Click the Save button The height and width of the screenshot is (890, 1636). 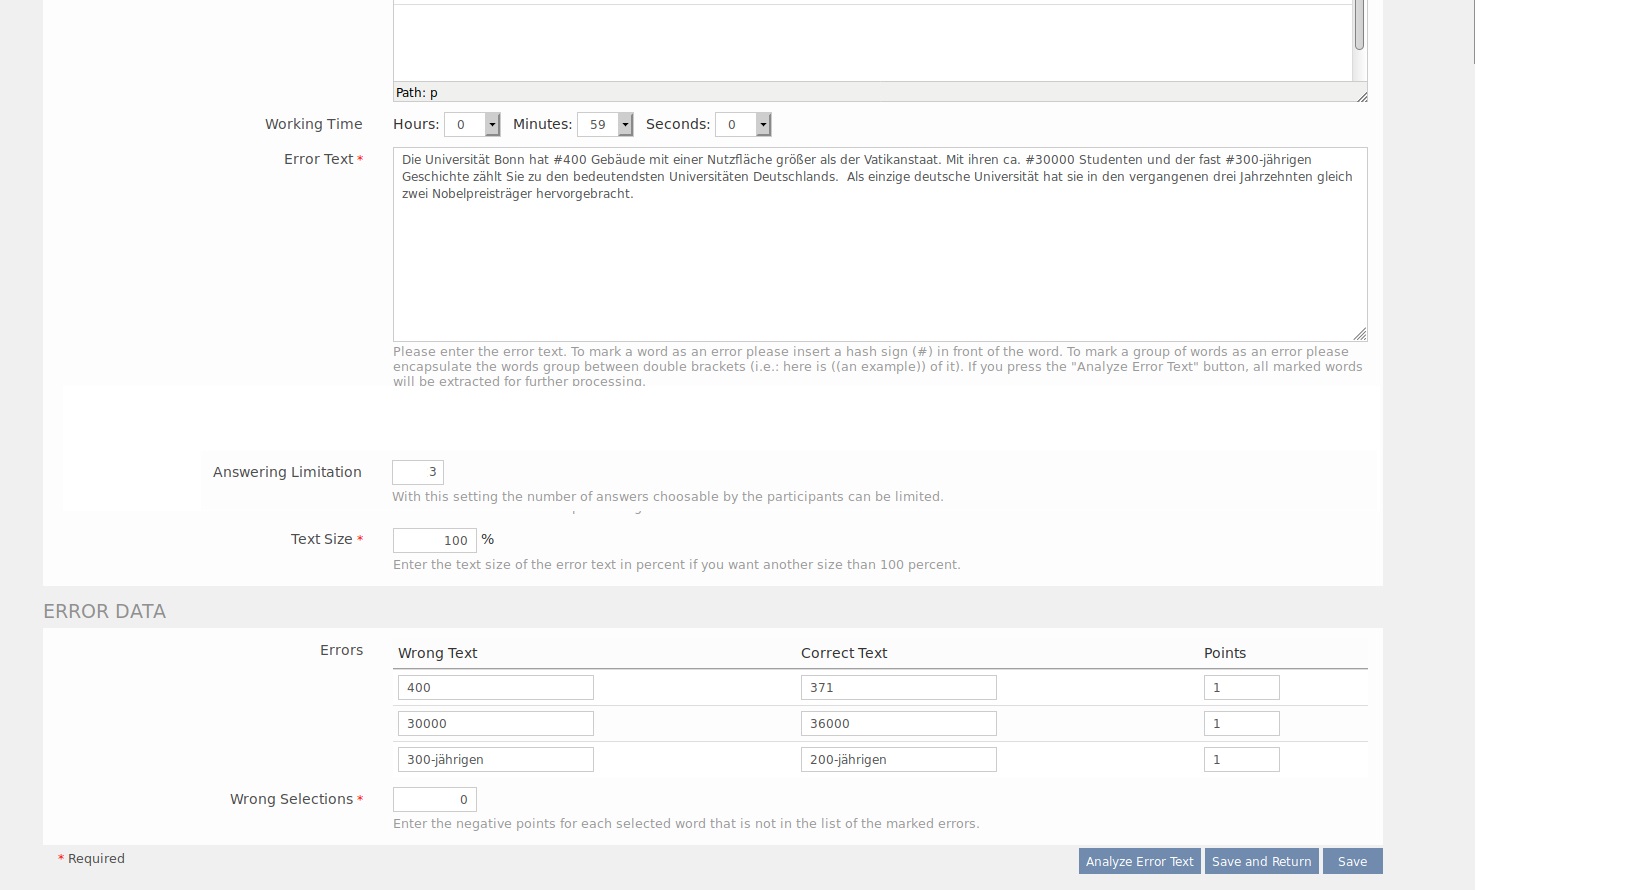pos(1352,862)
